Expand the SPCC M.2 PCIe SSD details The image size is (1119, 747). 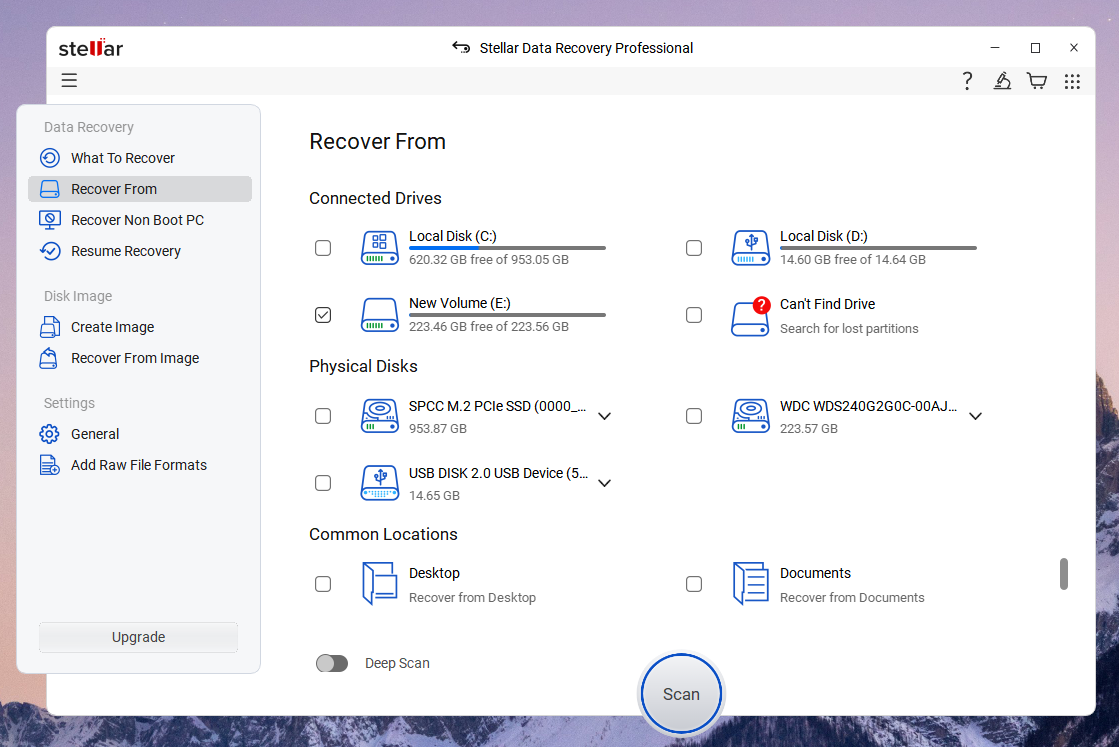604,415
